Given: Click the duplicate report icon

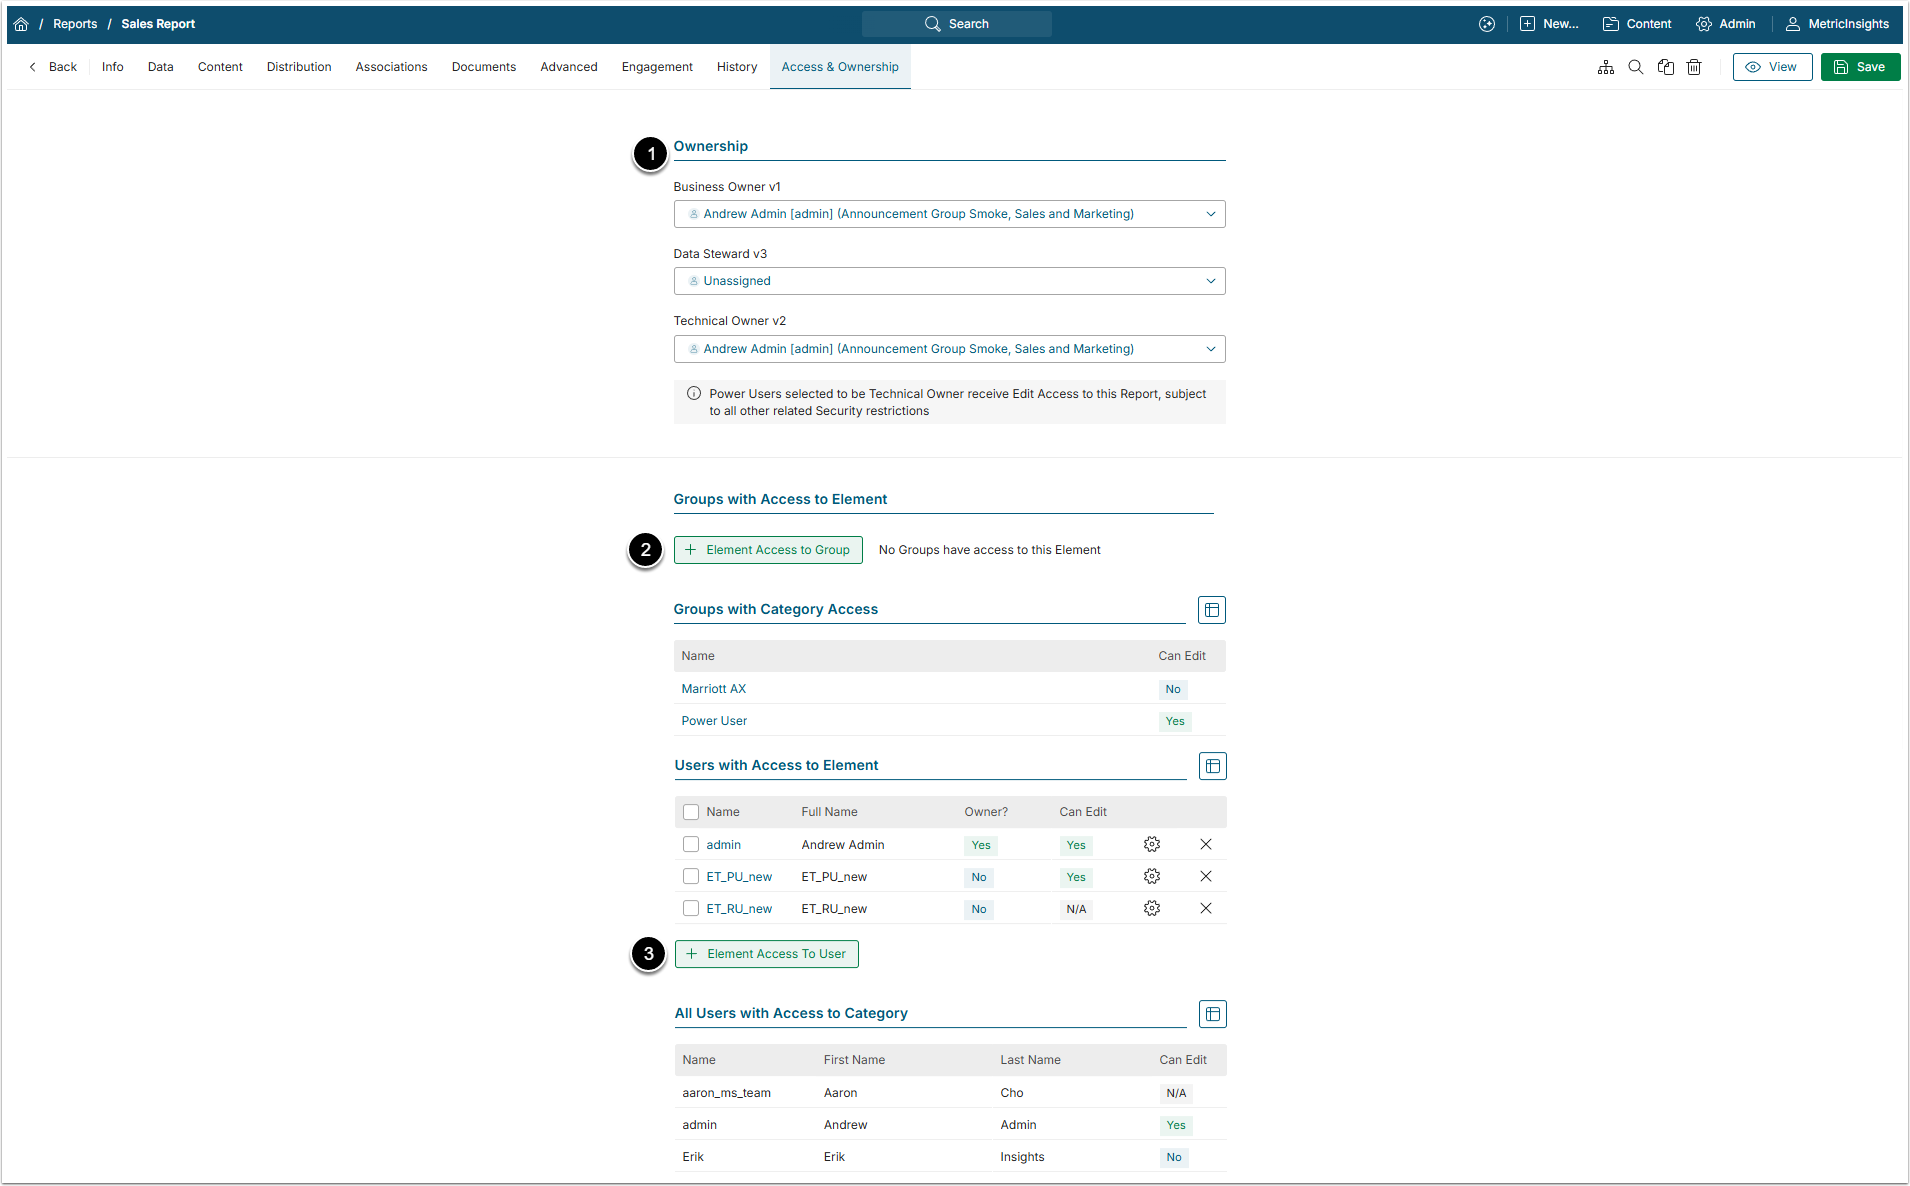Looking at the screenshot, I should [x=1665, y=67].
